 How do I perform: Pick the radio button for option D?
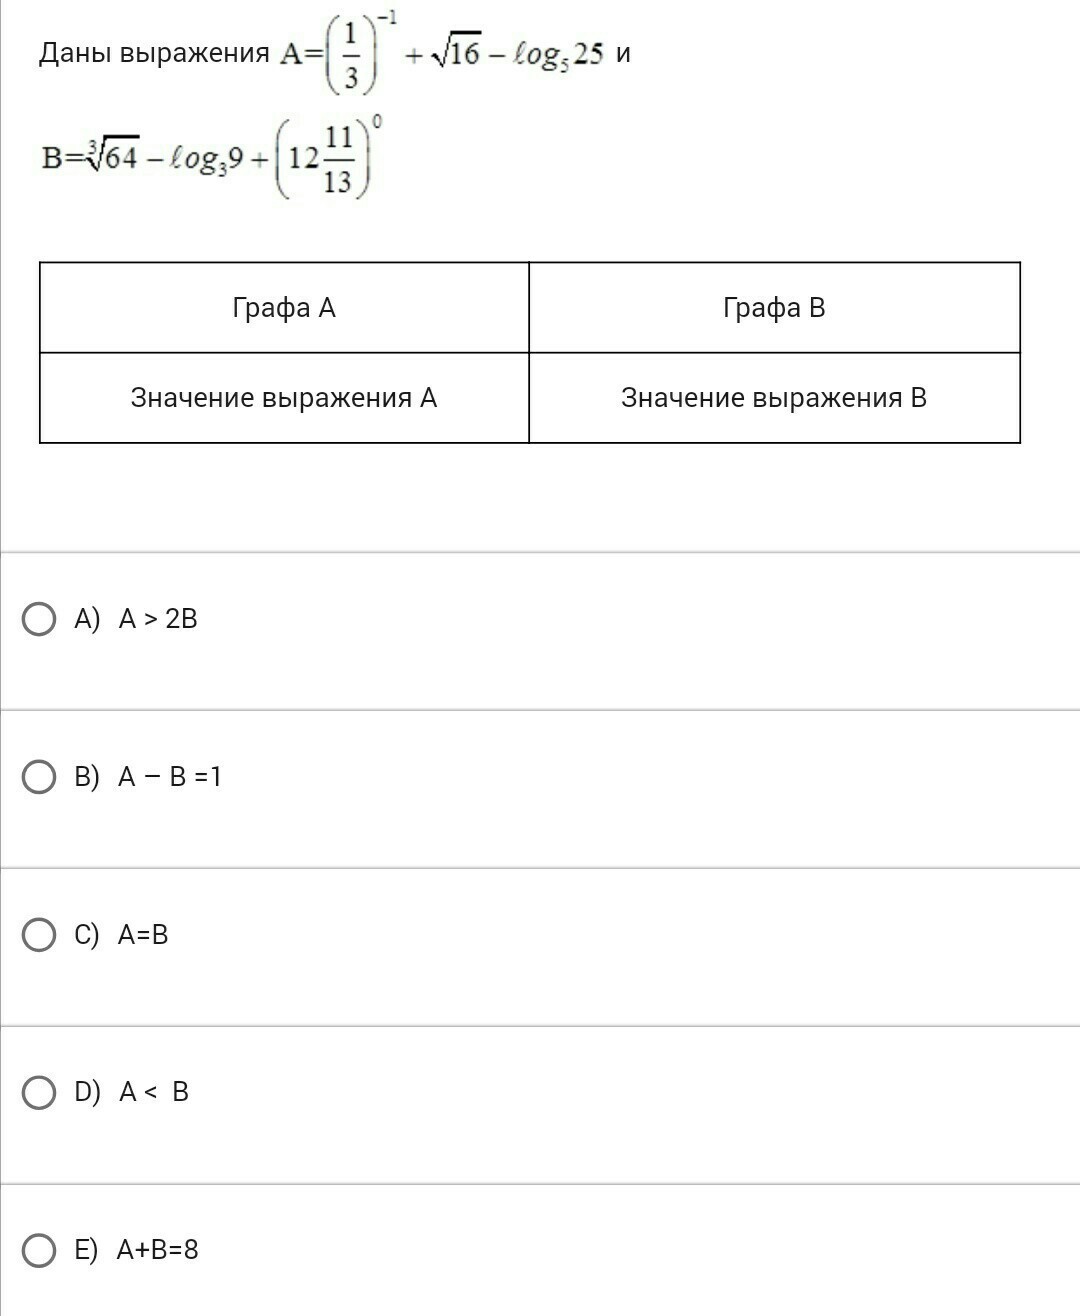(x=39, y=1092)
